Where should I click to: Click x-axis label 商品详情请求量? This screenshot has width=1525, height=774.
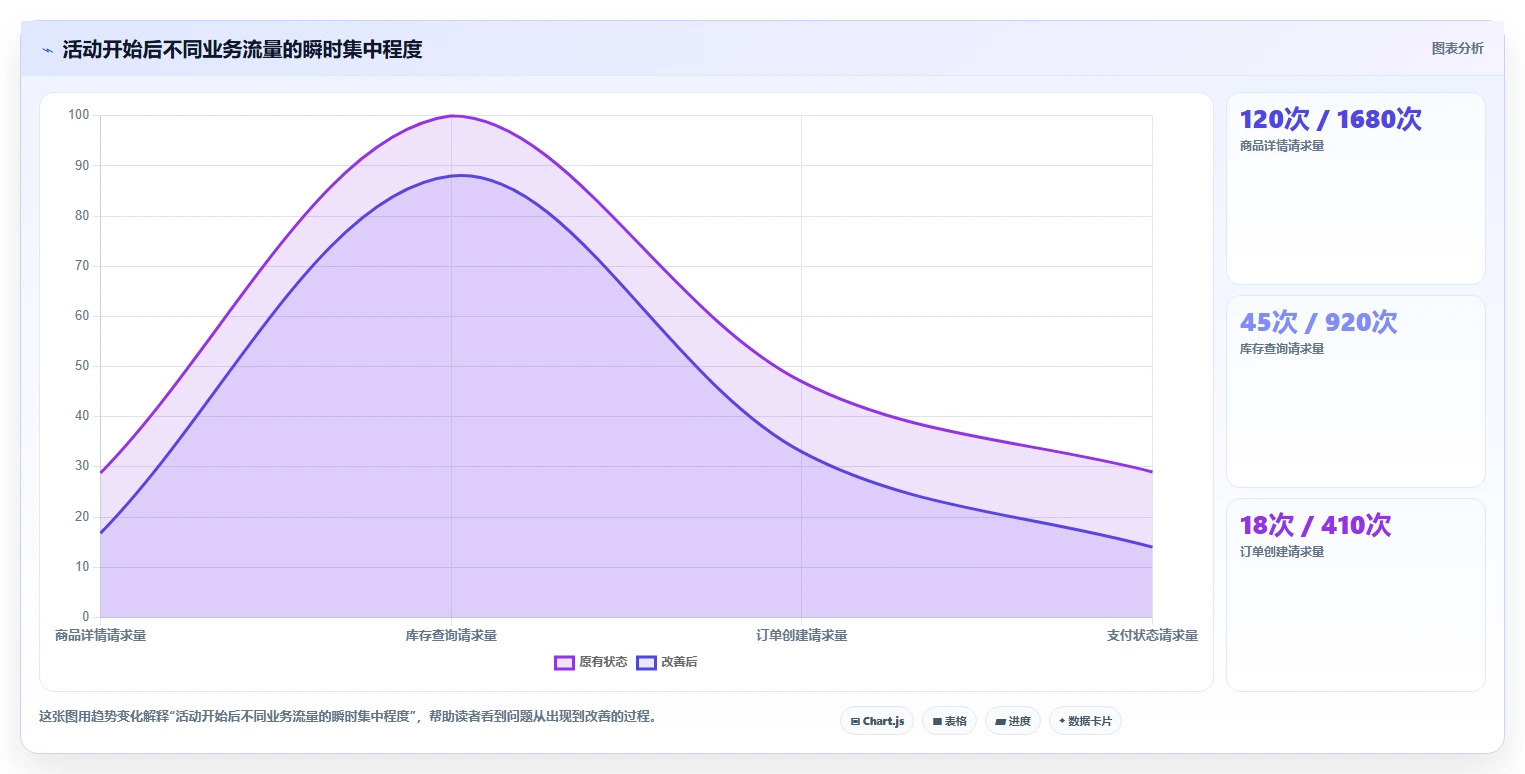click(x=100, y=635)
